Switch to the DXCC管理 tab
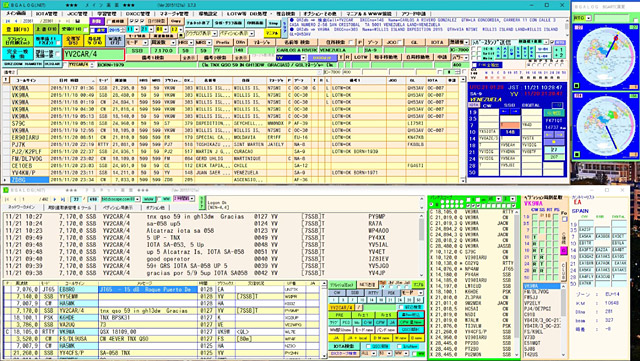This screenshot has width=640, height=361. tap(138, 13)
